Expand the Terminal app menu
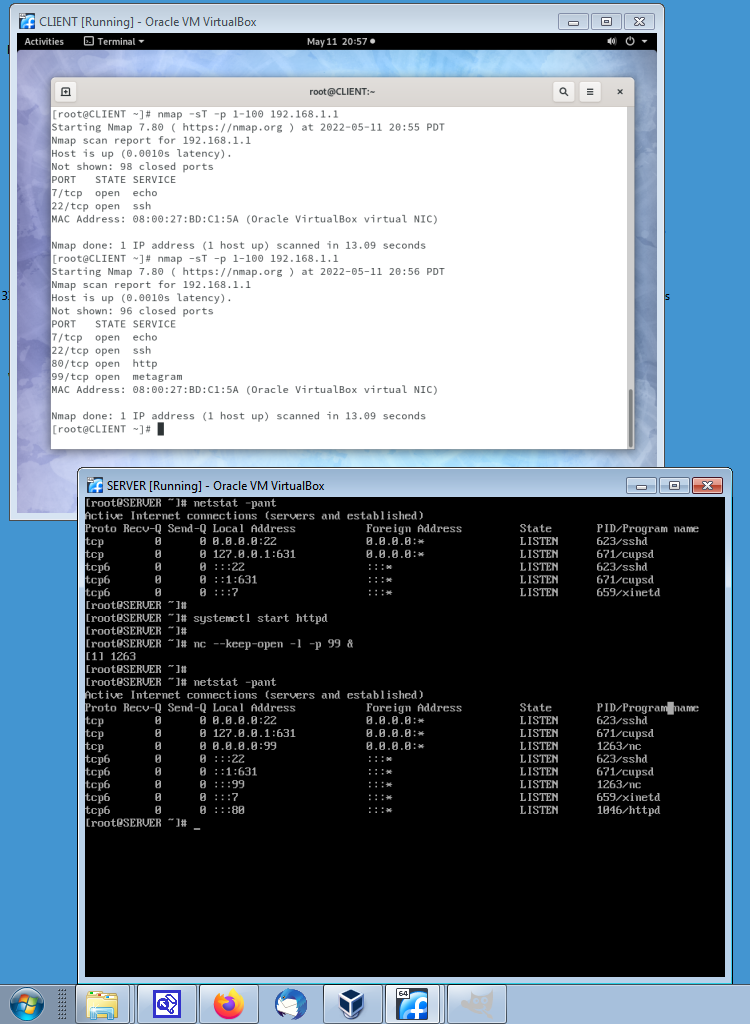Screen dimensions: 750x1024 click(x=114, y=42)
